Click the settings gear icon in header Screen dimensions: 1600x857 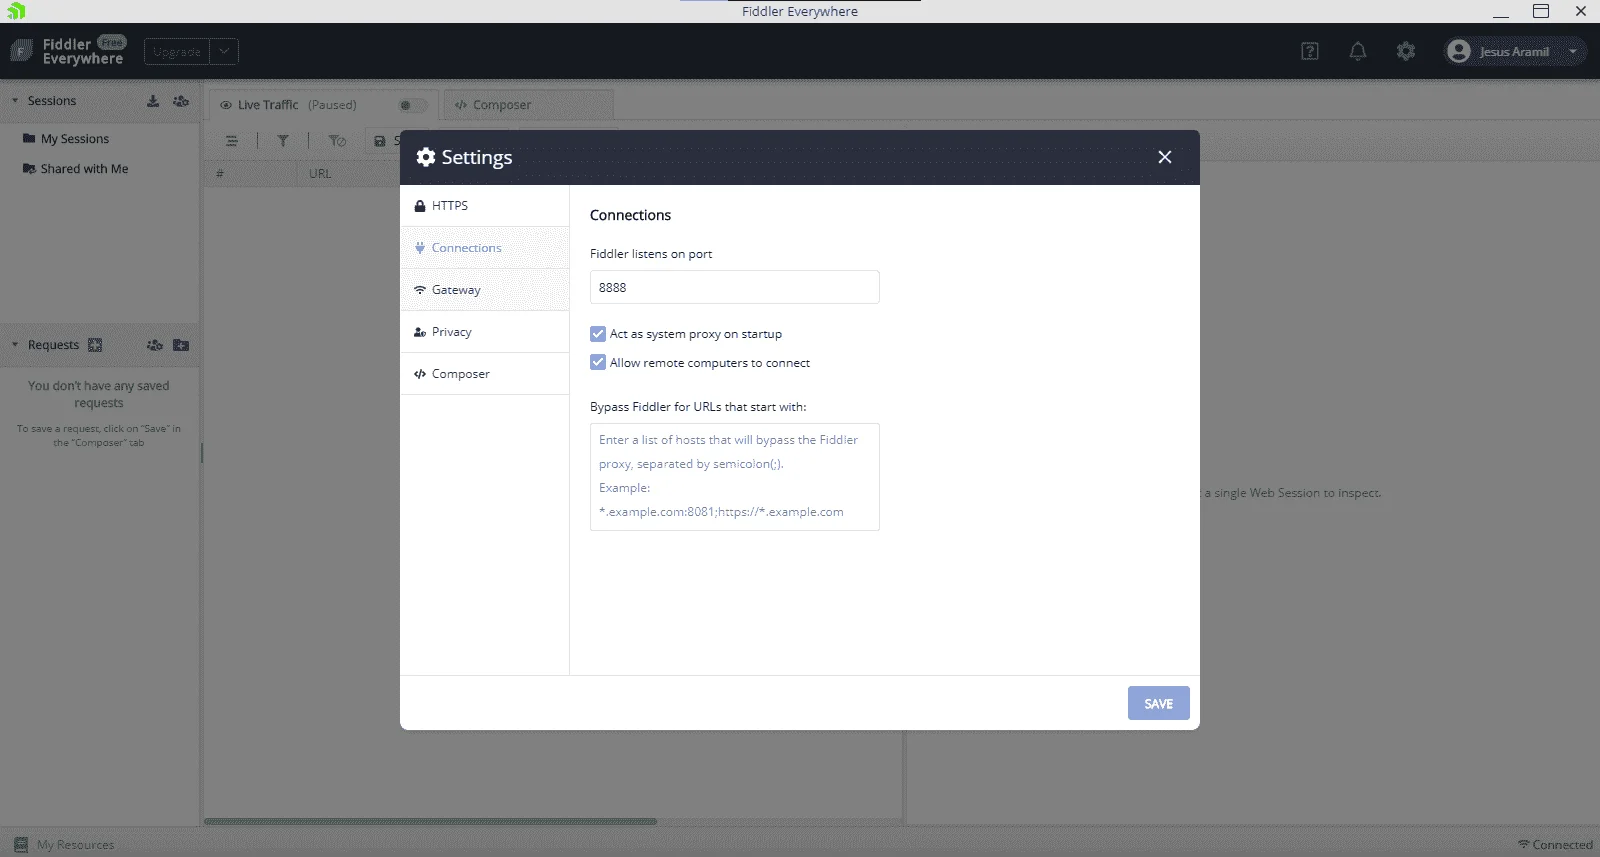pyautogui.click(x=1406, y=51)
